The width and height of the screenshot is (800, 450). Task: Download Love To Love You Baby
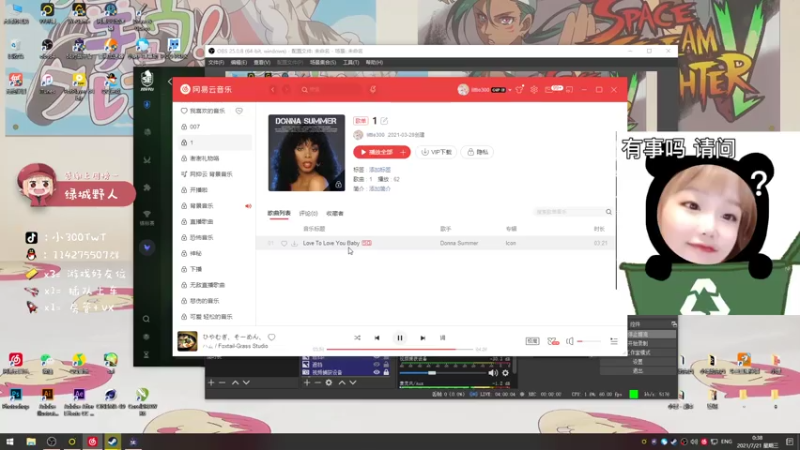coord(294,243)
